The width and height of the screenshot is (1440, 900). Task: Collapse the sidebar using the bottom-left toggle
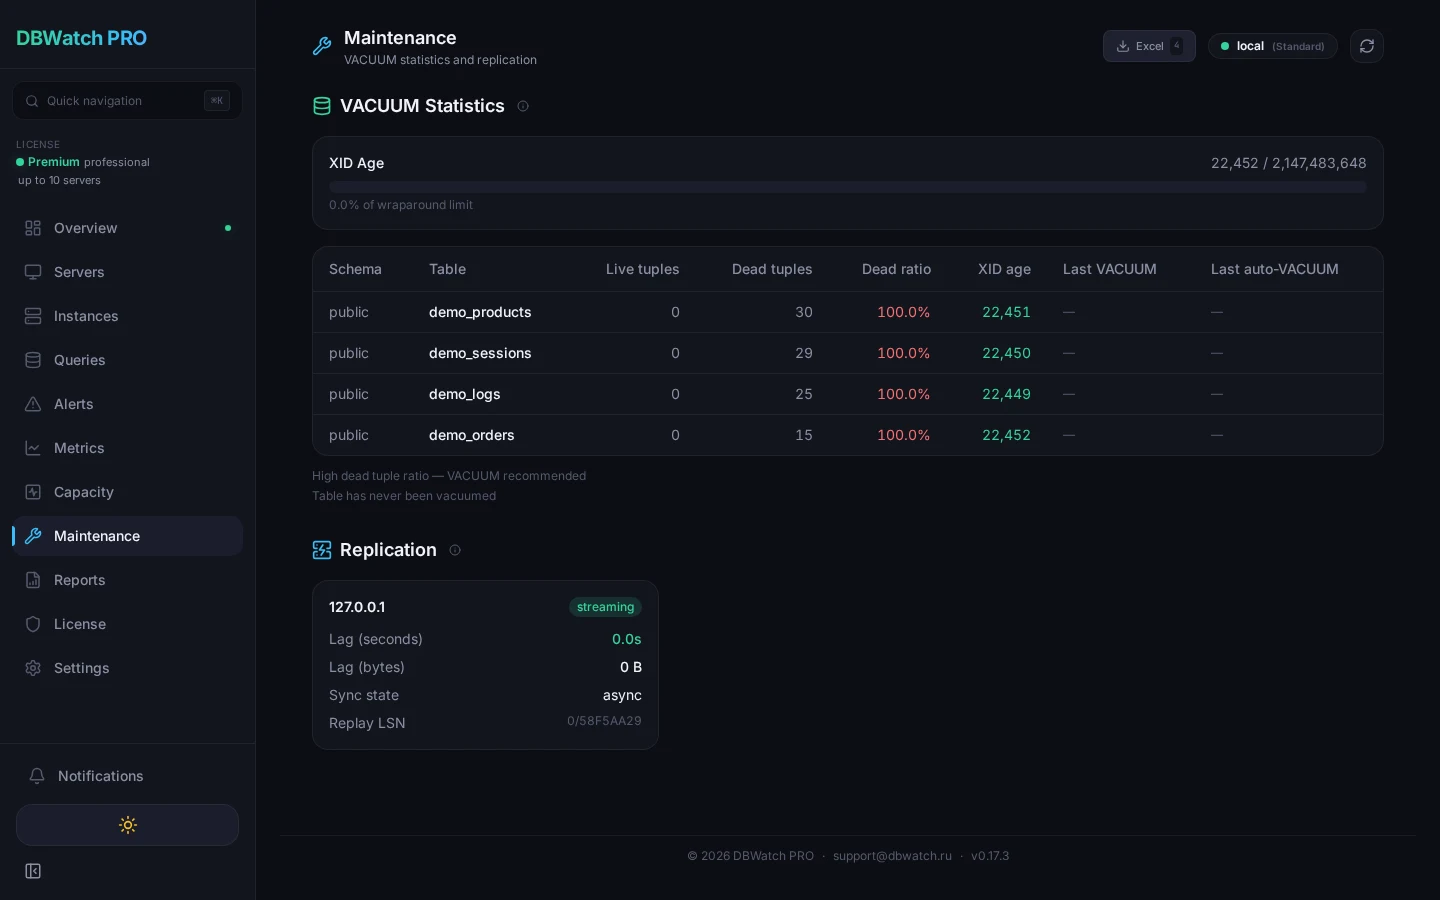(33, 871)
